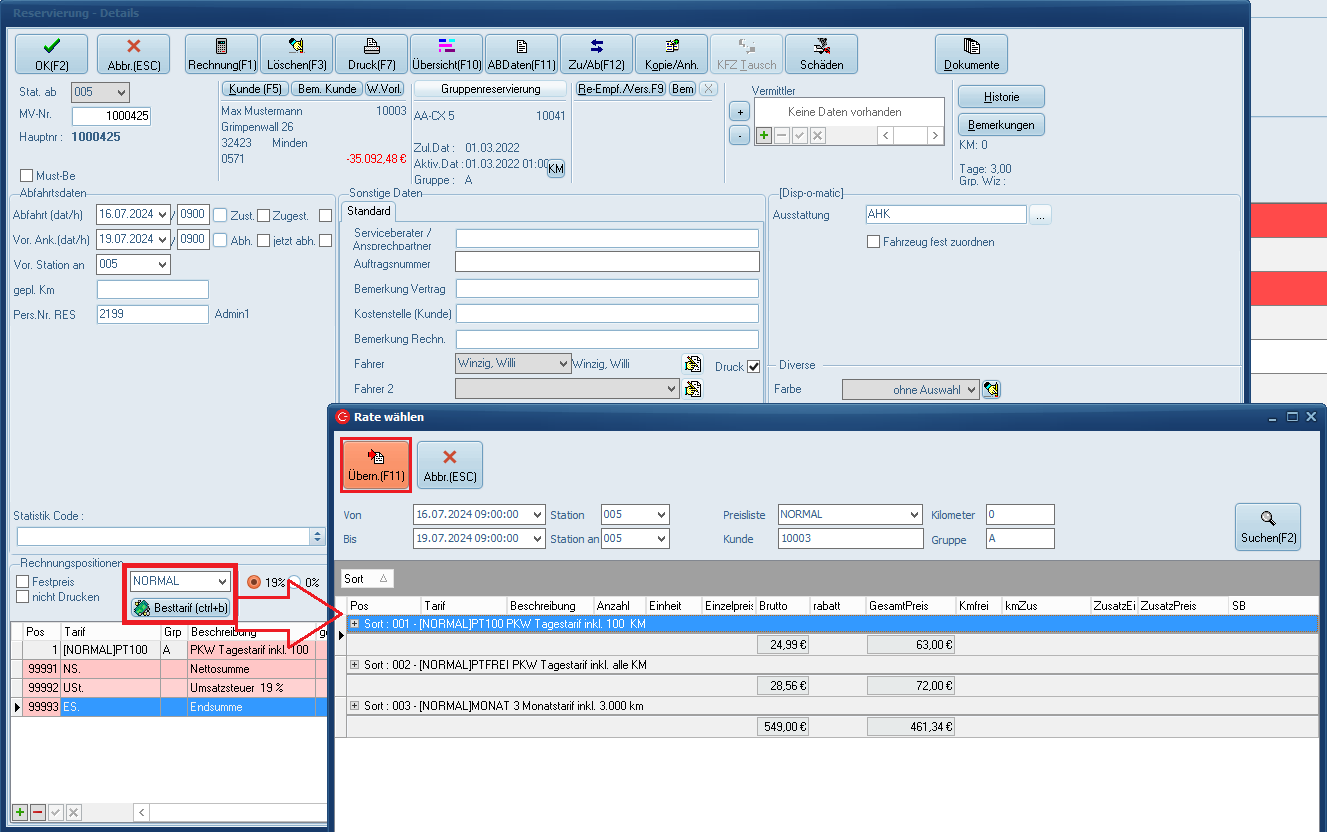Open the Dokumente icon button

tap(971, 54)
